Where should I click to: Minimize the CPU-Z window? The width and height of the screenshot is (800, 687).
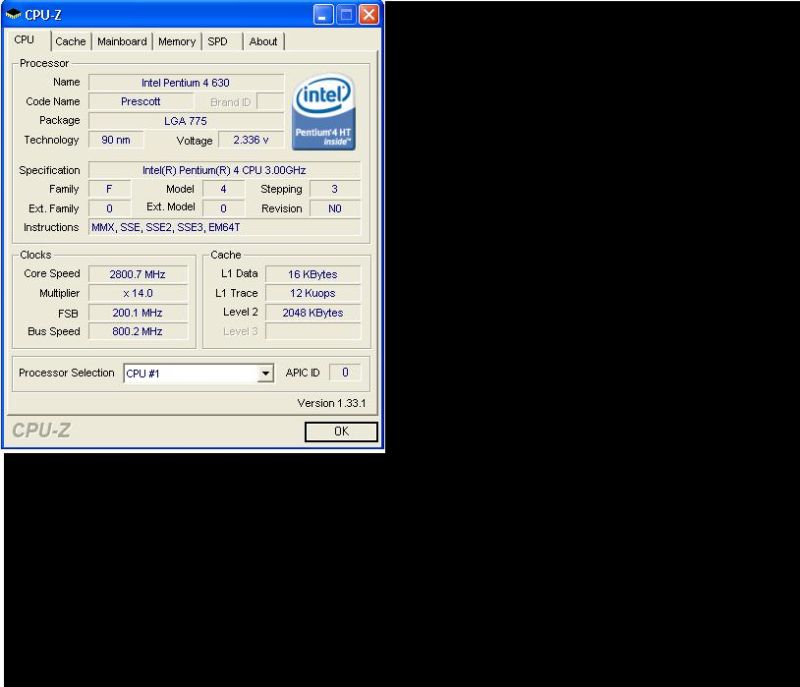coord(323,15)
